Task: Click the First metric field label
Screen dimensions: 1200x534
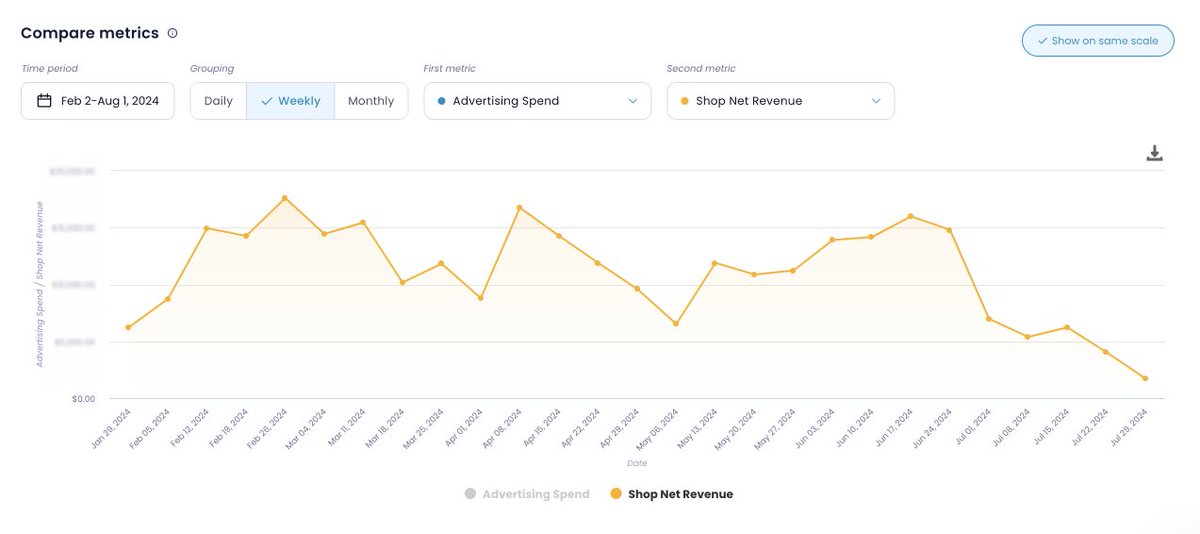Action: 450,68
